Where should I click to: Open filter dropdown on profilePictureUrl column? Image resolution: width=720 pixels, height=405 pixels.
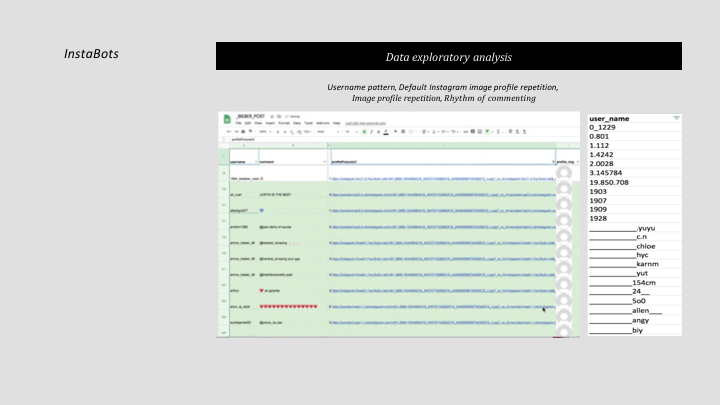(x=552, y=160)
